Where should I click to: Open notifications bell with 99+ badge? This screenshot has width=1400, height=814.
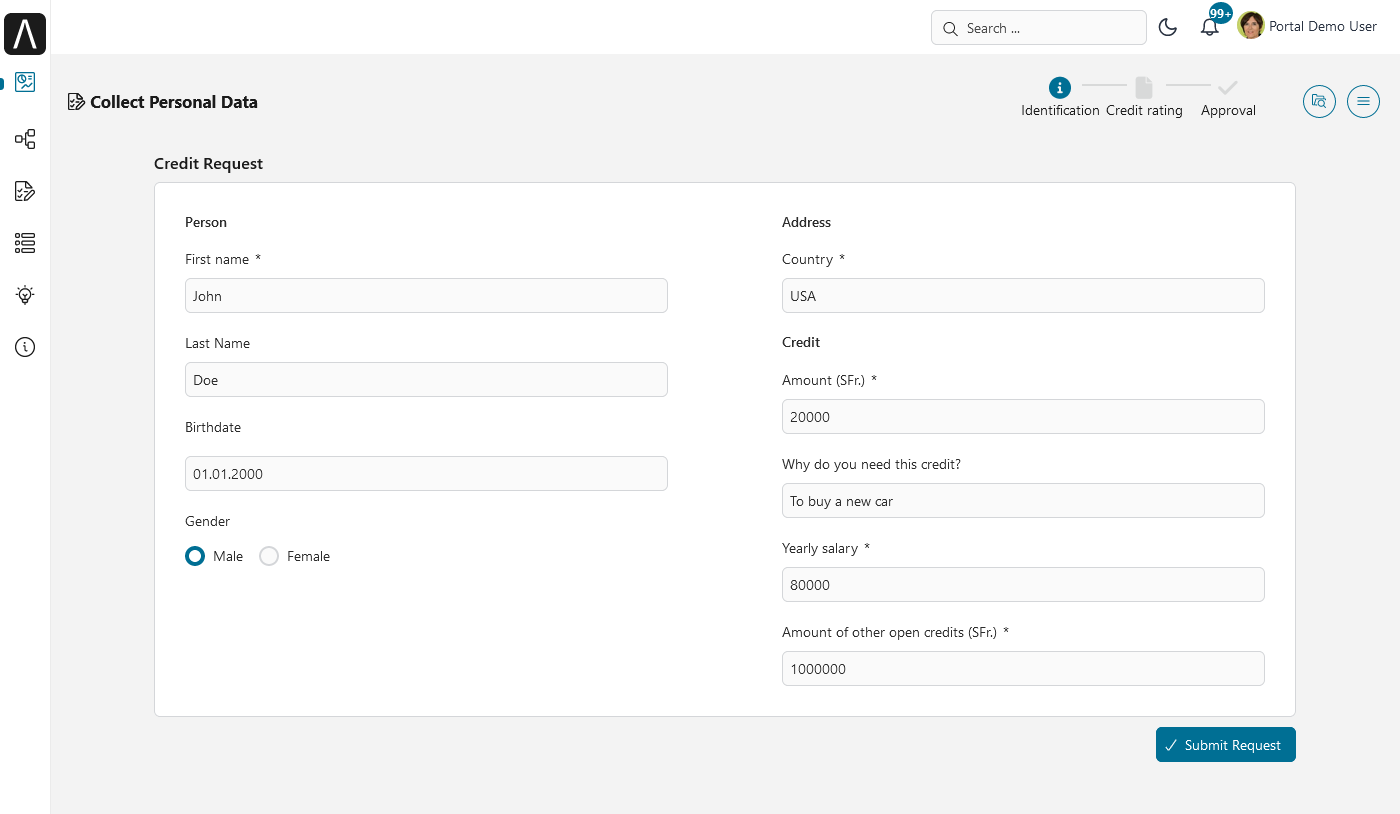(x=1210, y=27)
